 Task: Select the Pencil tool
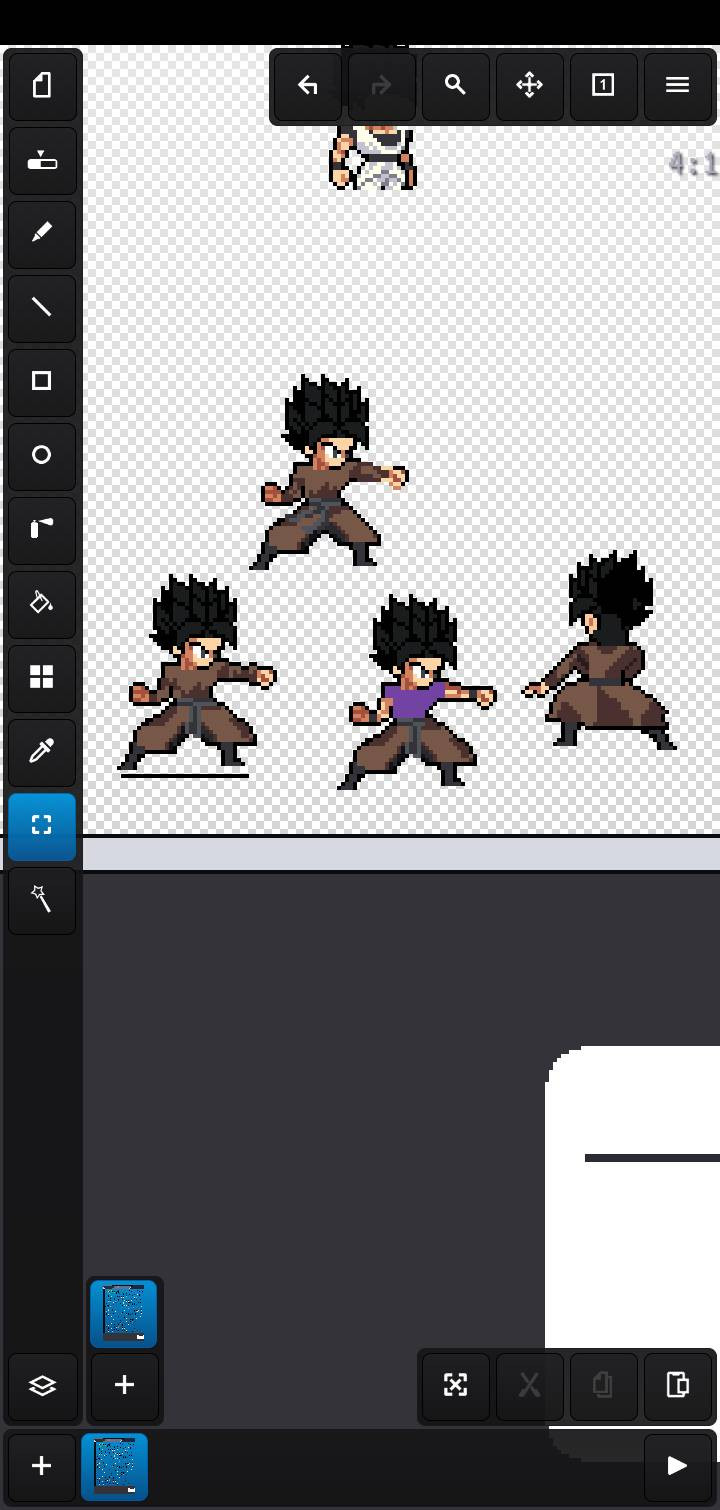[x=42, y=234]
